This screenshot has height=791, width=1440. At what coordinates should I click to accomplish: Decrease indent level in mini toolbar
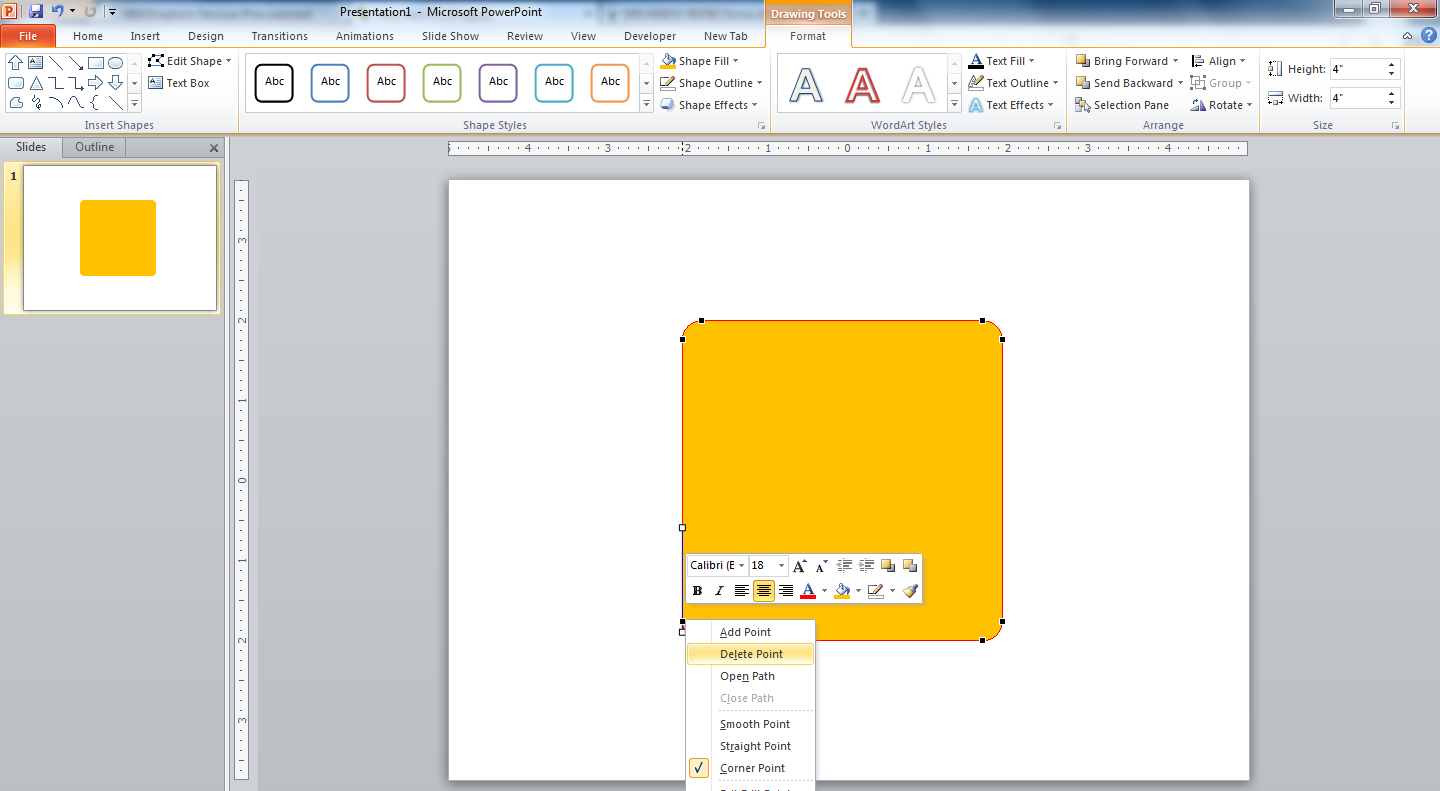click(844, 566)
